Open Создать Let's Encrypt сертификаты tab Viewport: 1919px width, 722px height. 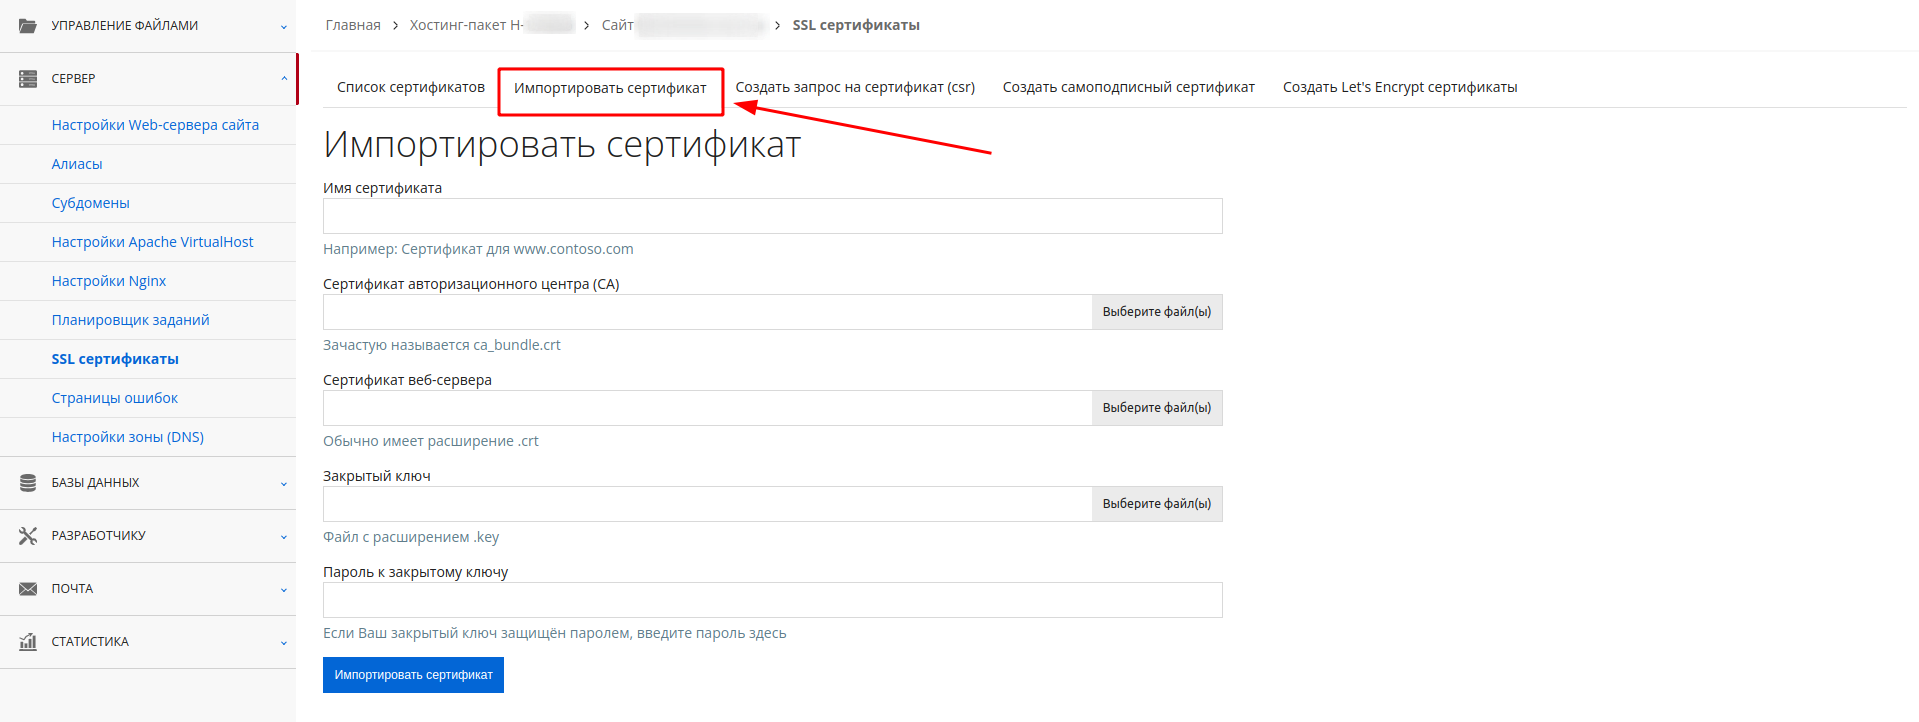(1400, 87)
